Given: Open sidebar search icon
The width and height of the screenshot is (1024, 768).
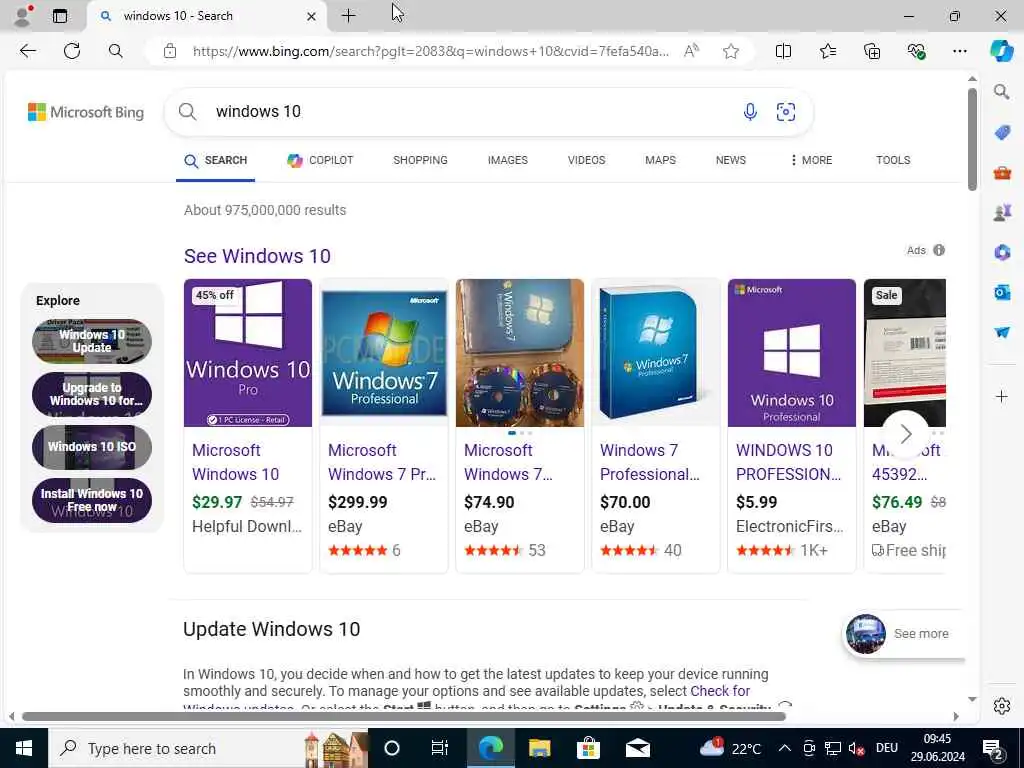Looking at the screenshot, I should pos(1001,92).
